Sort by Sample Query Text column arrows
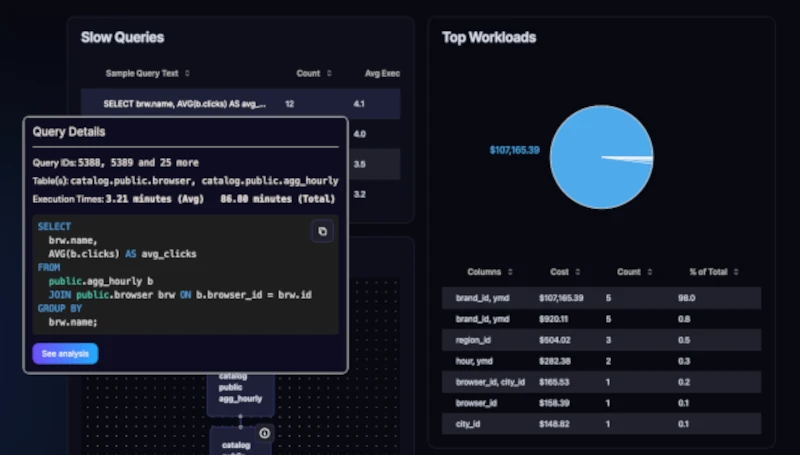 point(187,73)
